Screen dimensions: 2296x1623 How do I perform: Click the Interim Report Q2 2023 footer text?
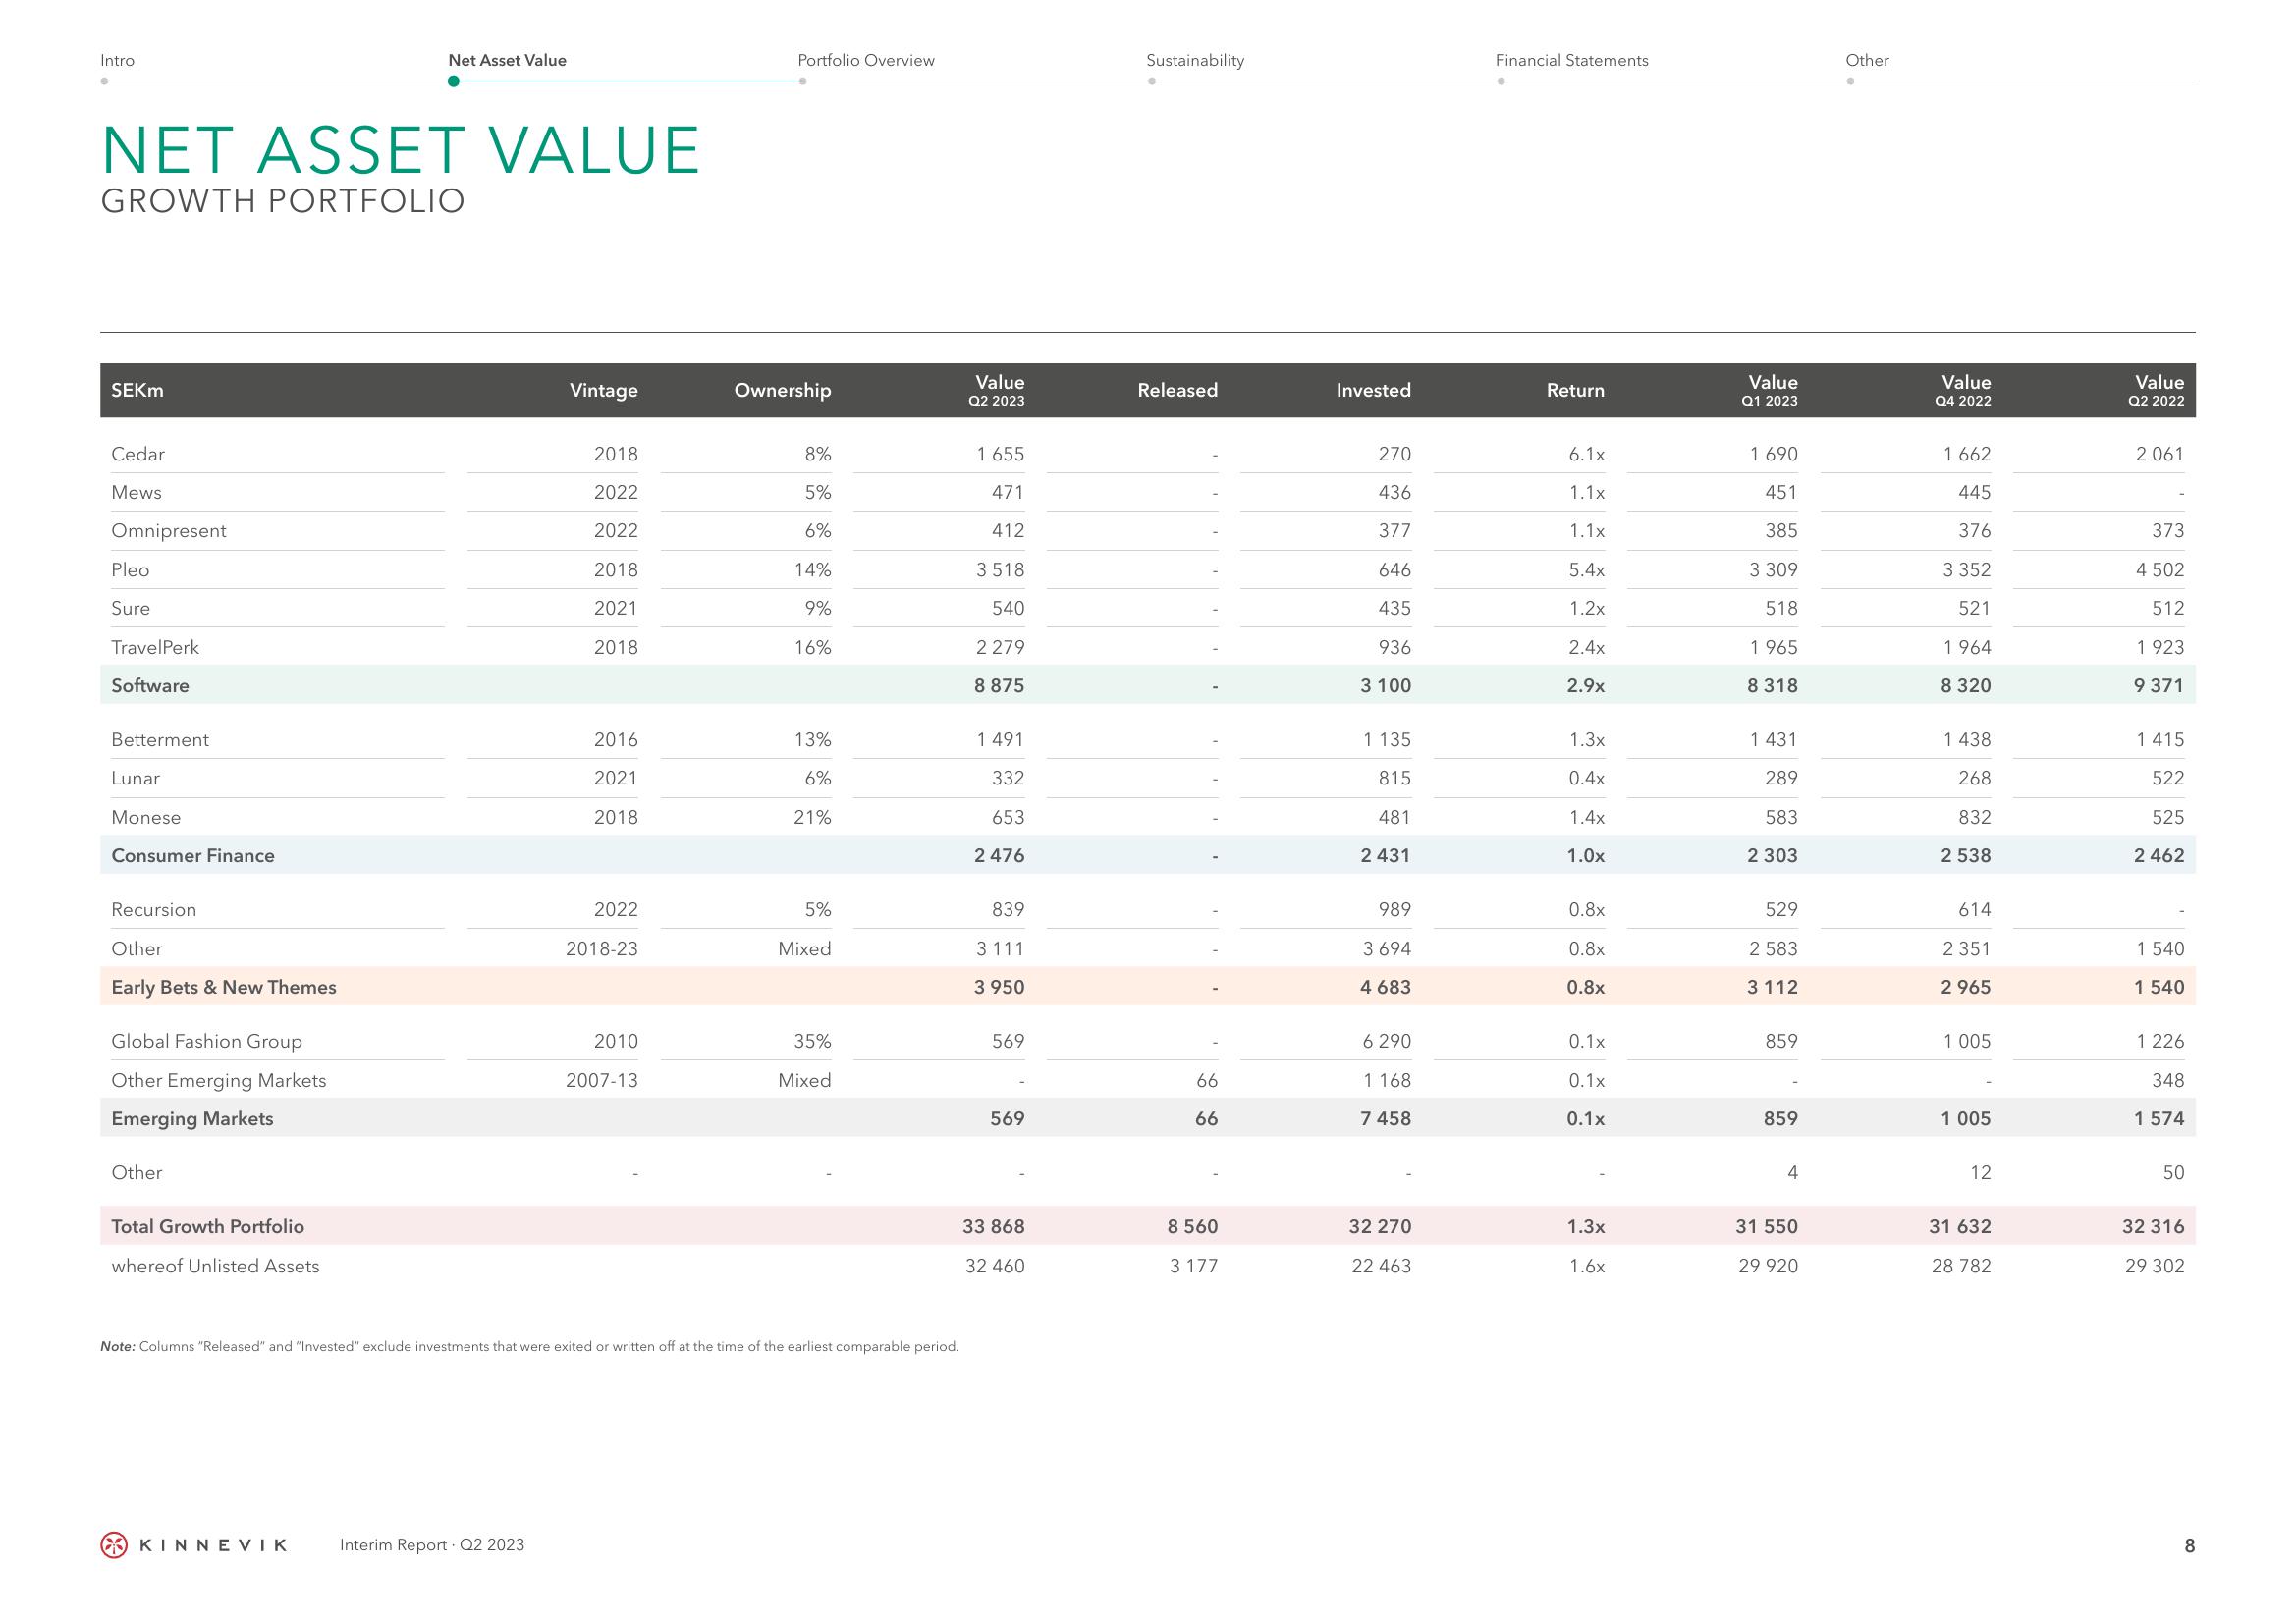[432, 1545]
